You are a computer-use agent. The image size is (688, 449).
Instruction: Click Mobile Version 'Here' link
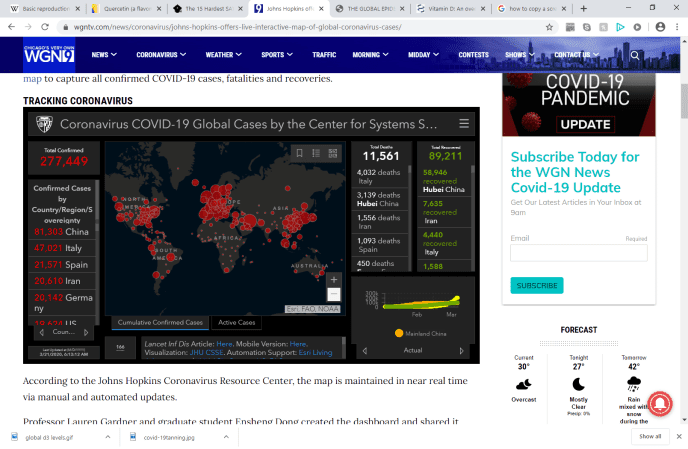click(297, 344)
